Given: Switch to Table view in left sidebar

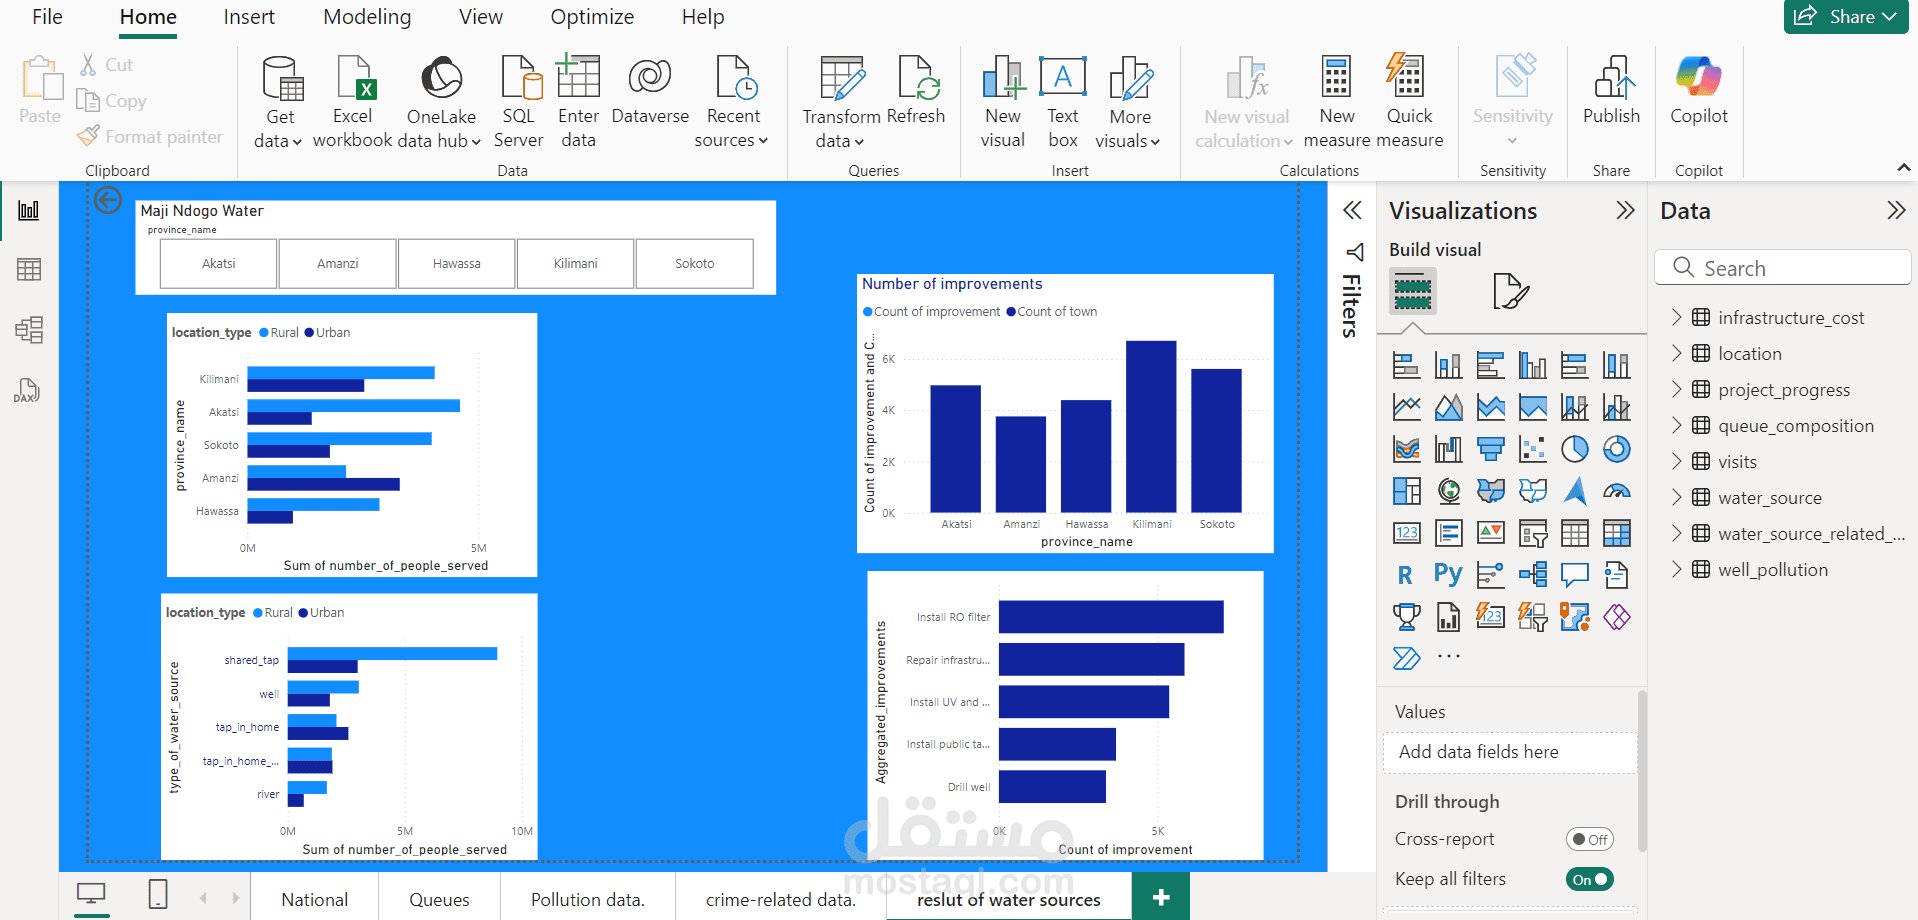Looking at the screenshot, I should pos(29,269).
